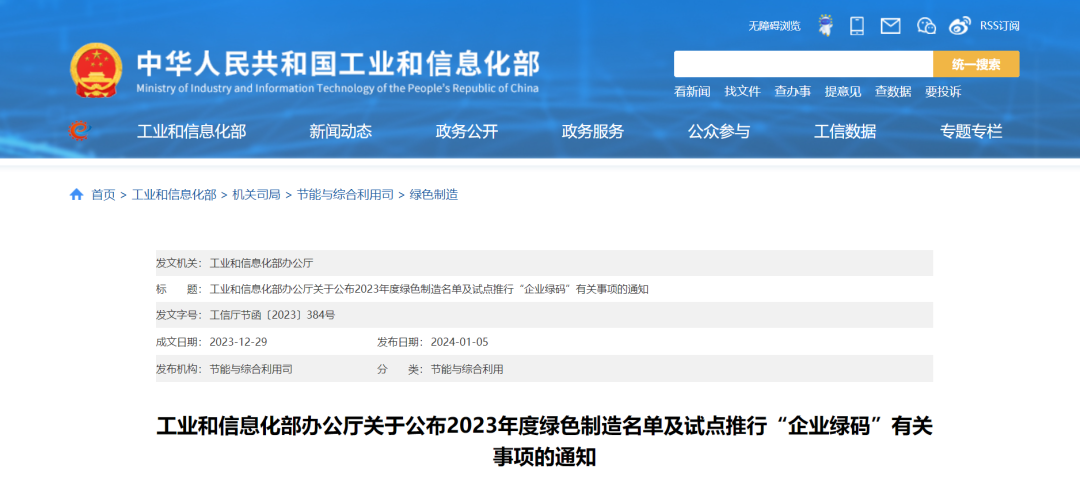
Task: Open 提意见 quick link
Action: pos(843,92)
